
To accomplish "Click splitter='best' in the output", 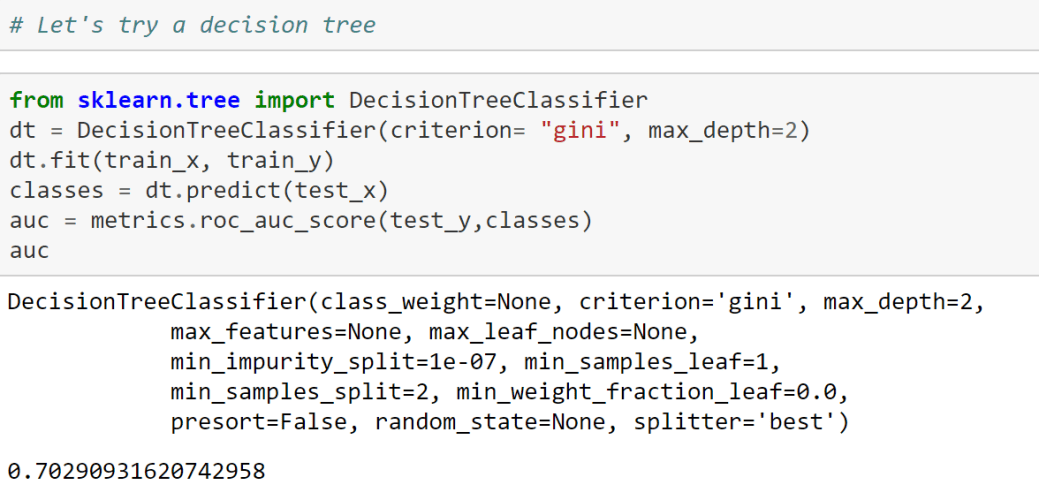I will [x=734, y=423].
